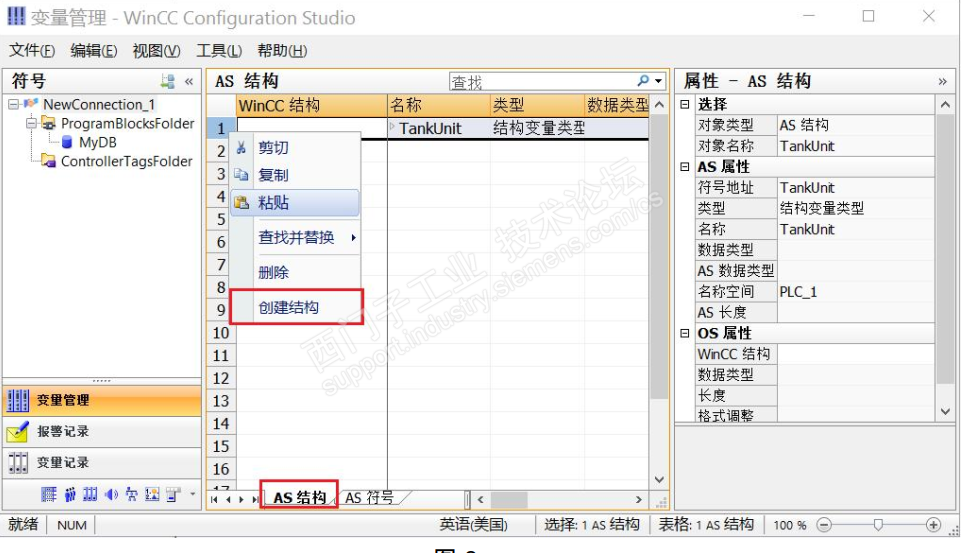Click the first editor shortcut icon in bottom navigation strip
This screenshot has width=965, height=553.
coord(49,494)
